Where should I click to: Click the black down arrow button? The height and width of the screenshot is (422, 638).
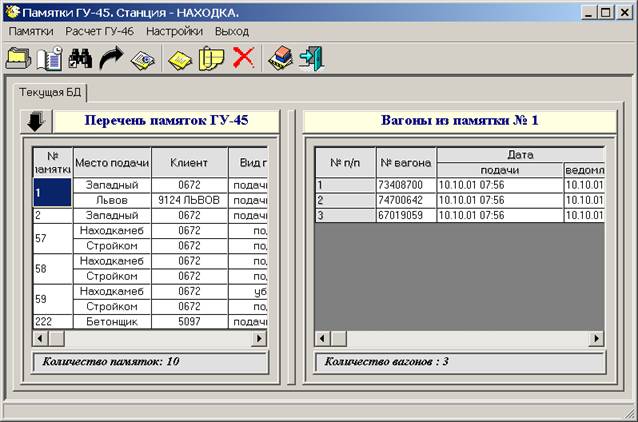pos(35,121)
